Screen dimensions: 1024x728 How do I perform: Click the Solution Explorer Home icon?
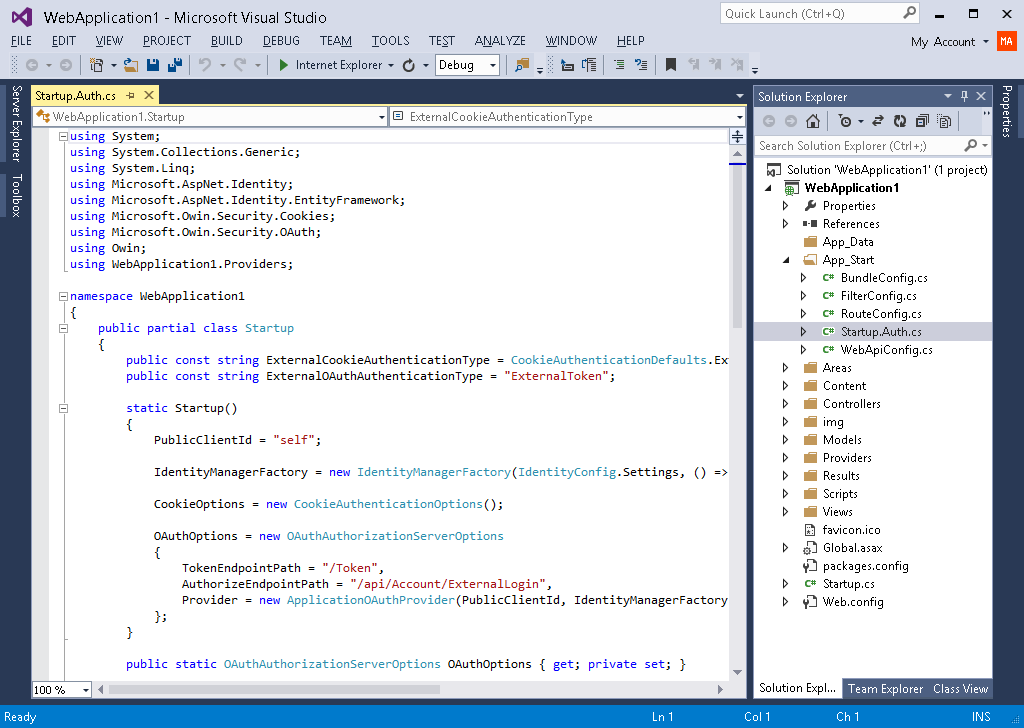(x=813, y=121)
